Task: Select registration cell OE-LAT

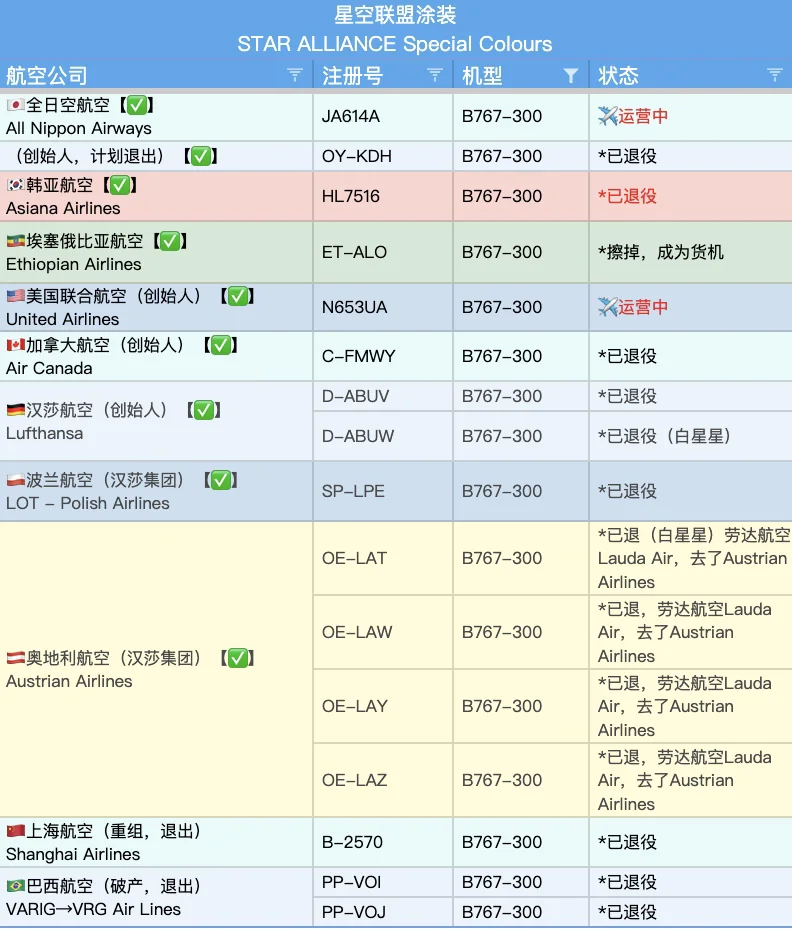Action: pyautogui.click(x=383, y=558)
